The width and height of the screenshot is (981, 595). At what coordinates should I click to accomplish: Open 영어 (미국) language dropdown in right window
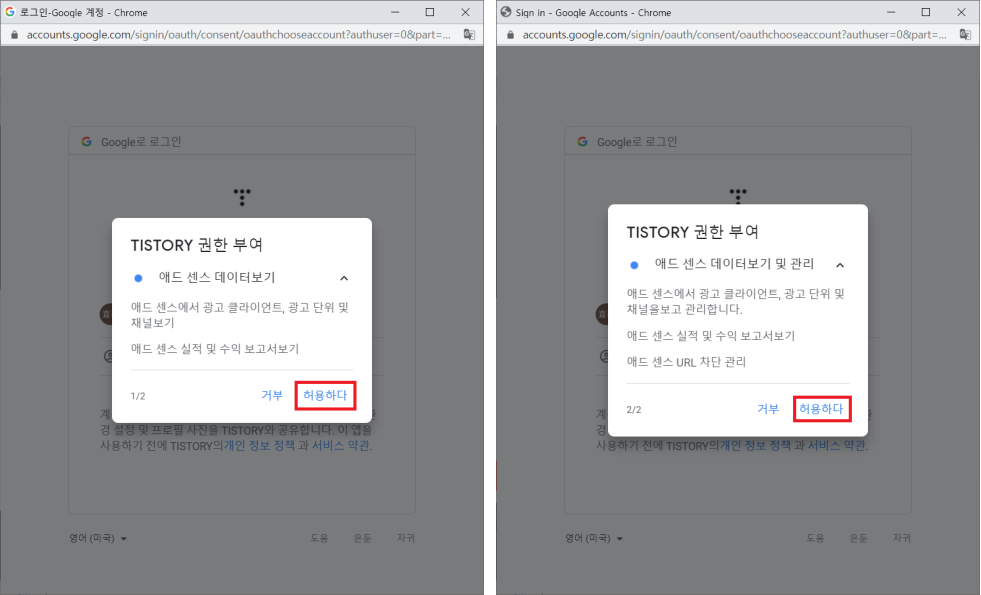pyautogui.click(x=594, y=538)
